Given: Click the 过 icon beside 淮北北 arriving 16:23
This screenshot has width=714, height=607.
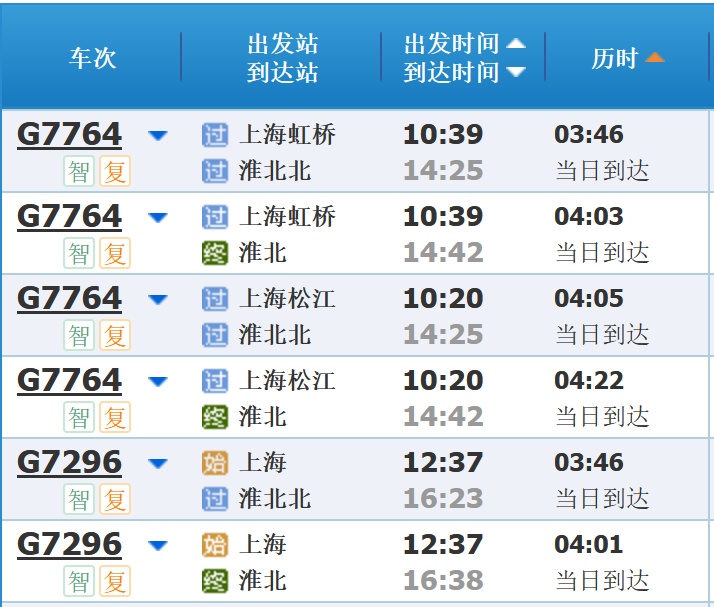Looking at the screenshot, I should click(x=215, y=498).
